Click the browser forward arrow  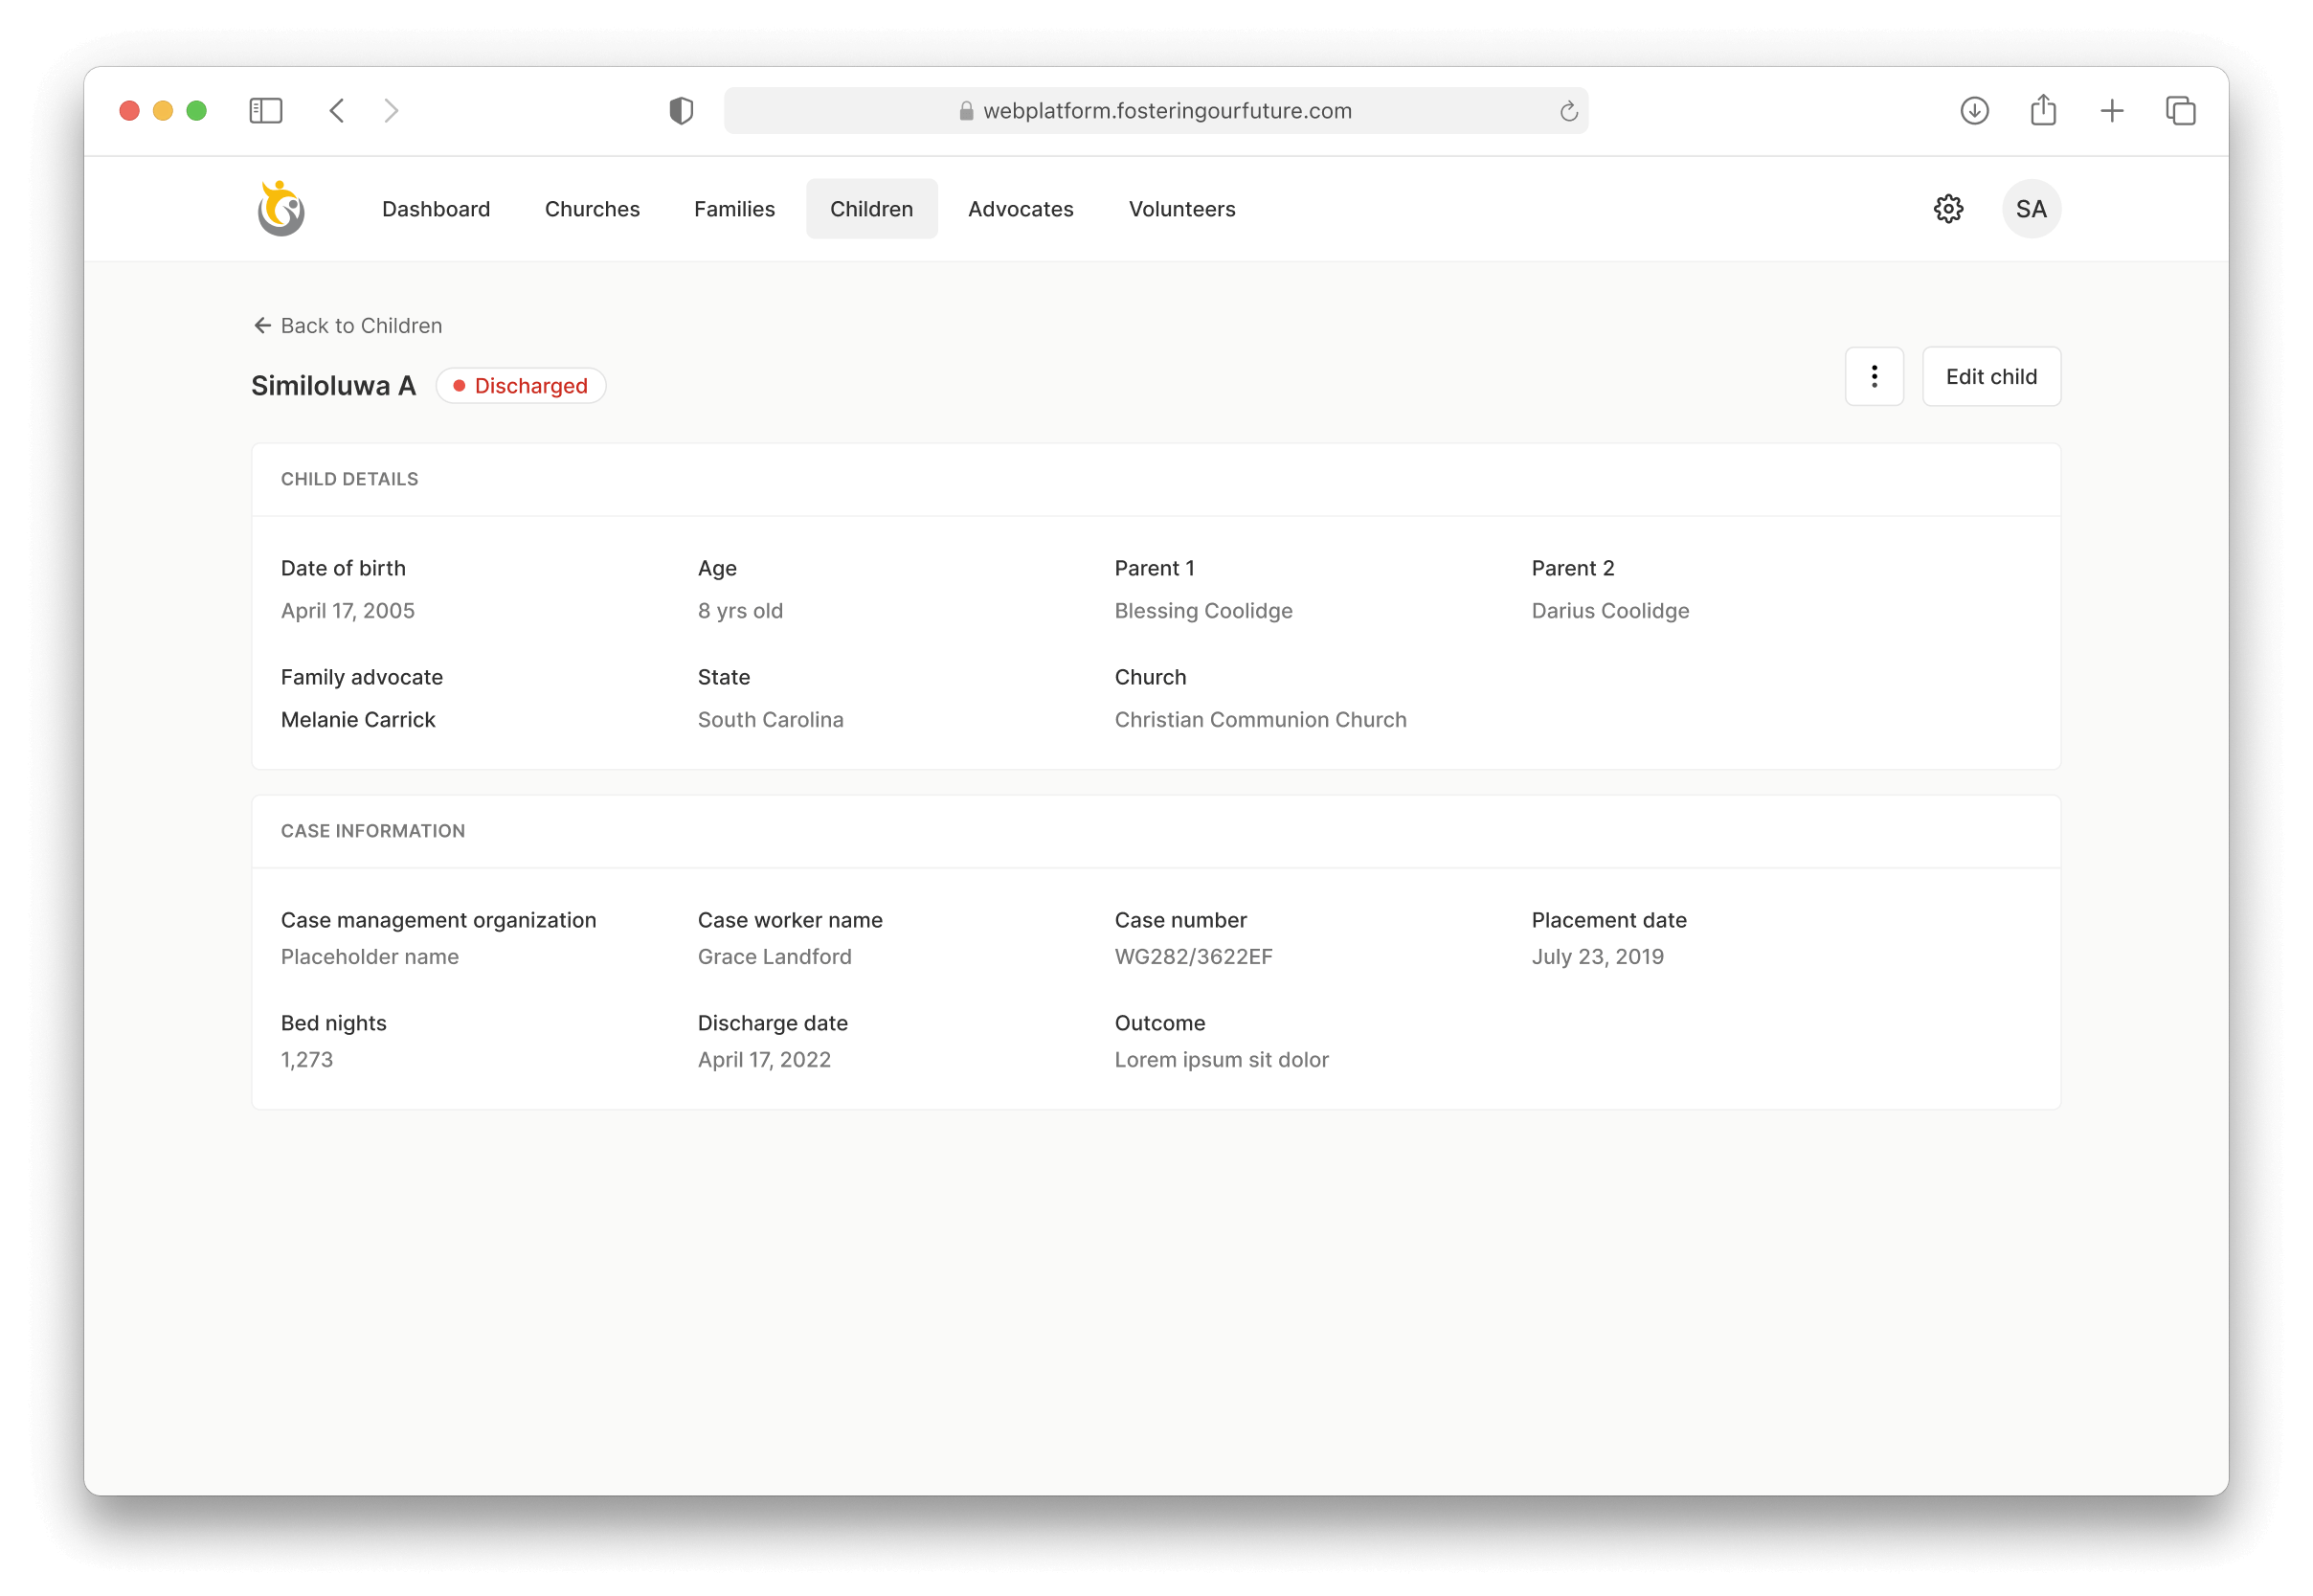coord(391,110)
